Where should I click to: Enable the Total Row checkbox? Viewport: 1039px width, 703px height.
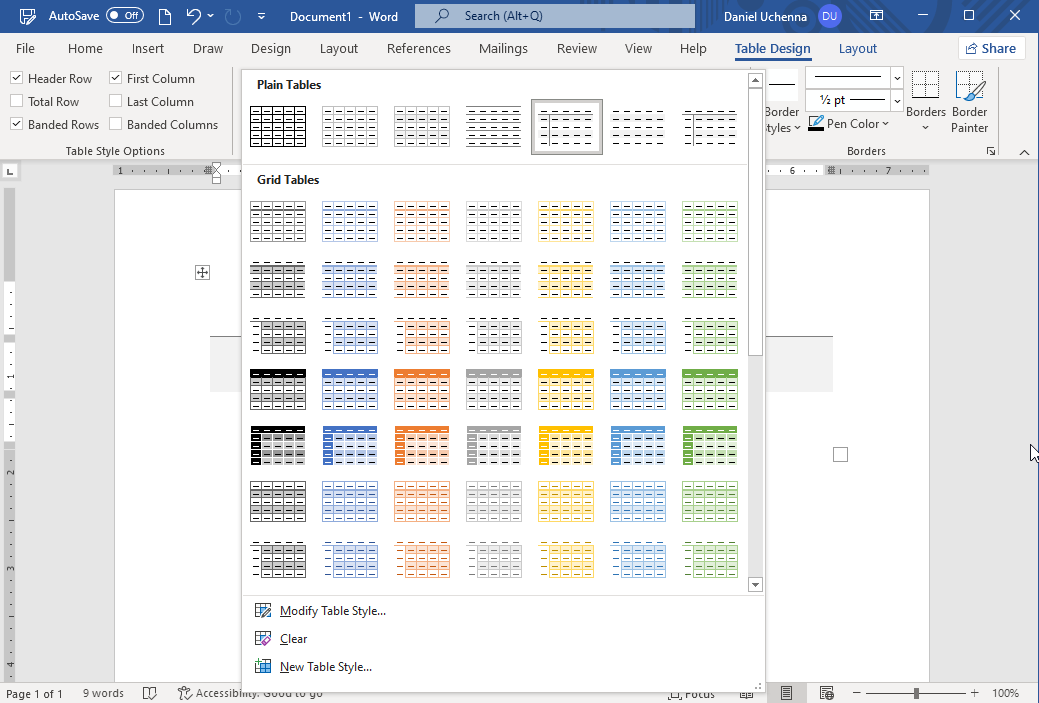pyautogui.click(x=17, y=101)
